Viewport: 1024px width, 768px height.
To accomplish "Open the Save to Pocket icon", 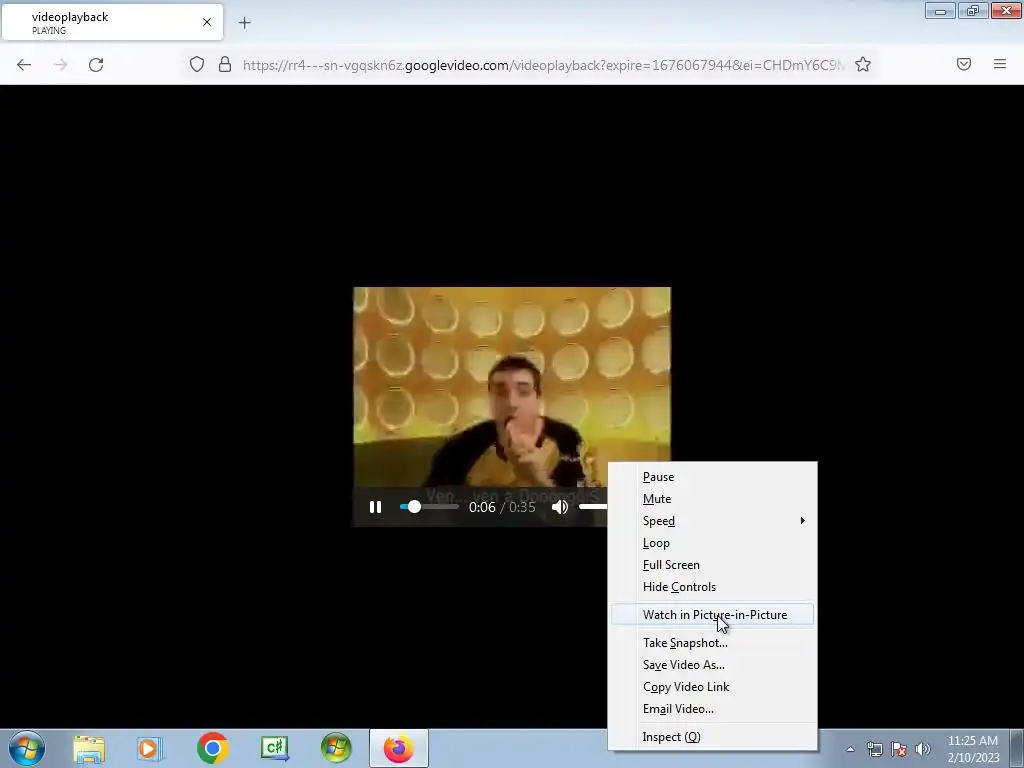I will [x=964, y=64].
